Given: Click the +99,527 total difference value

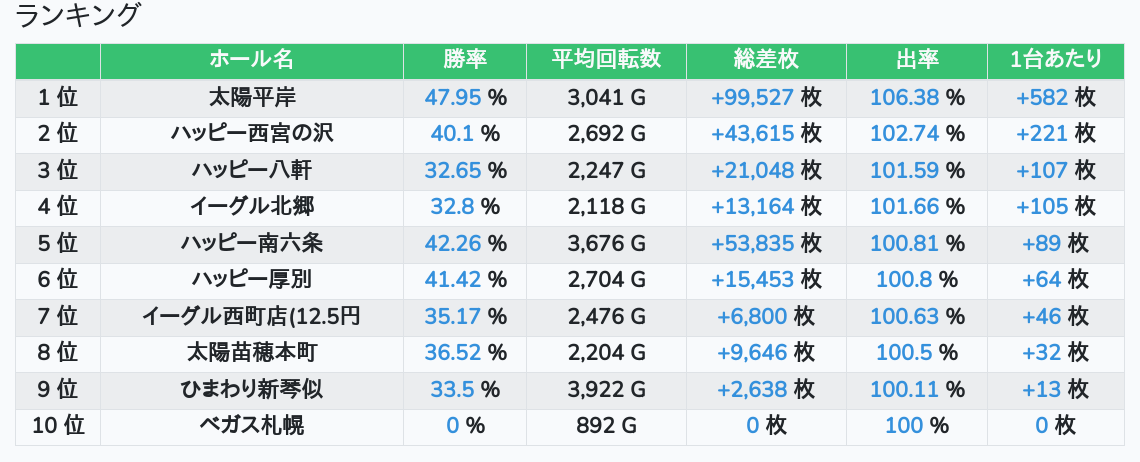Looking at the screenshot, I should [x=753, y=97].
